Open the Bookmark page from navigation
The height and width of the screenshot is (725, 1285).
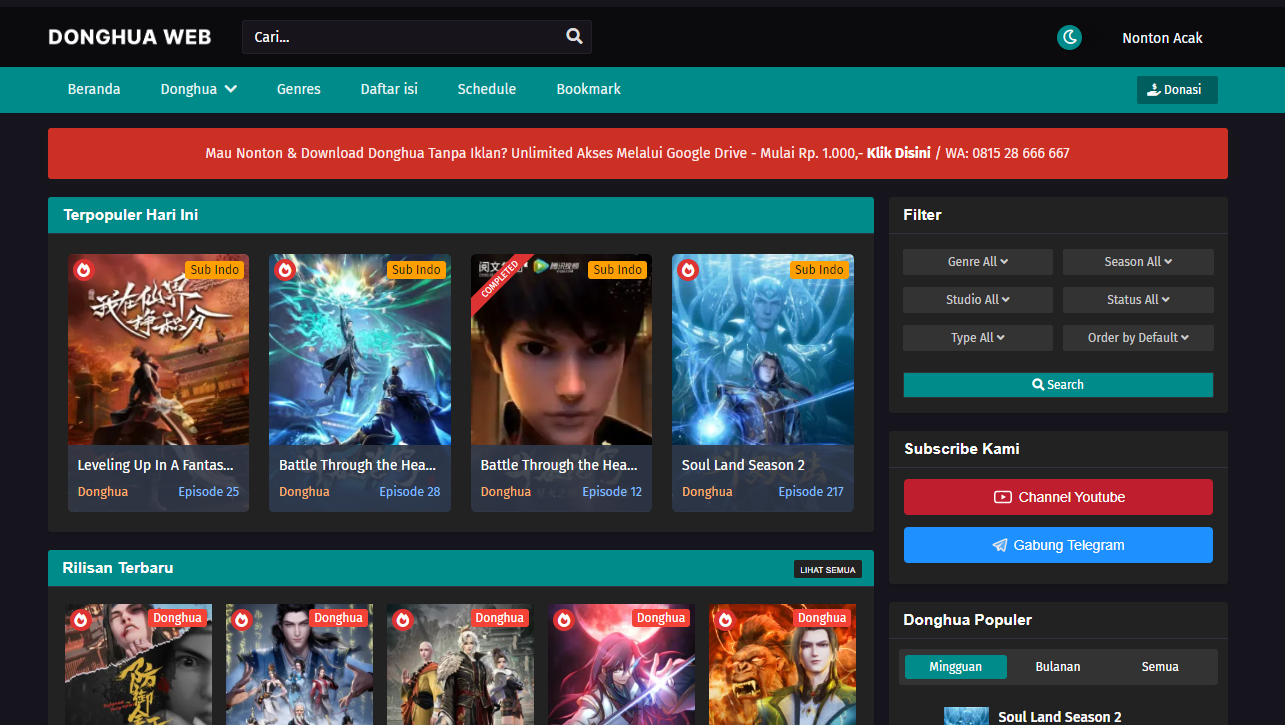pos(589,89)
